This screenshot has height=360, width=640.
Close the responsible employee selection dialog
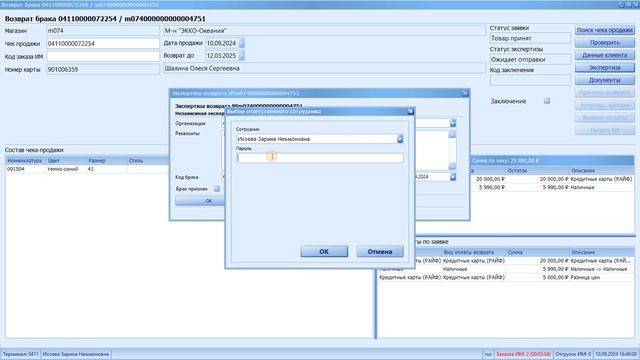(x=411, y=111)
